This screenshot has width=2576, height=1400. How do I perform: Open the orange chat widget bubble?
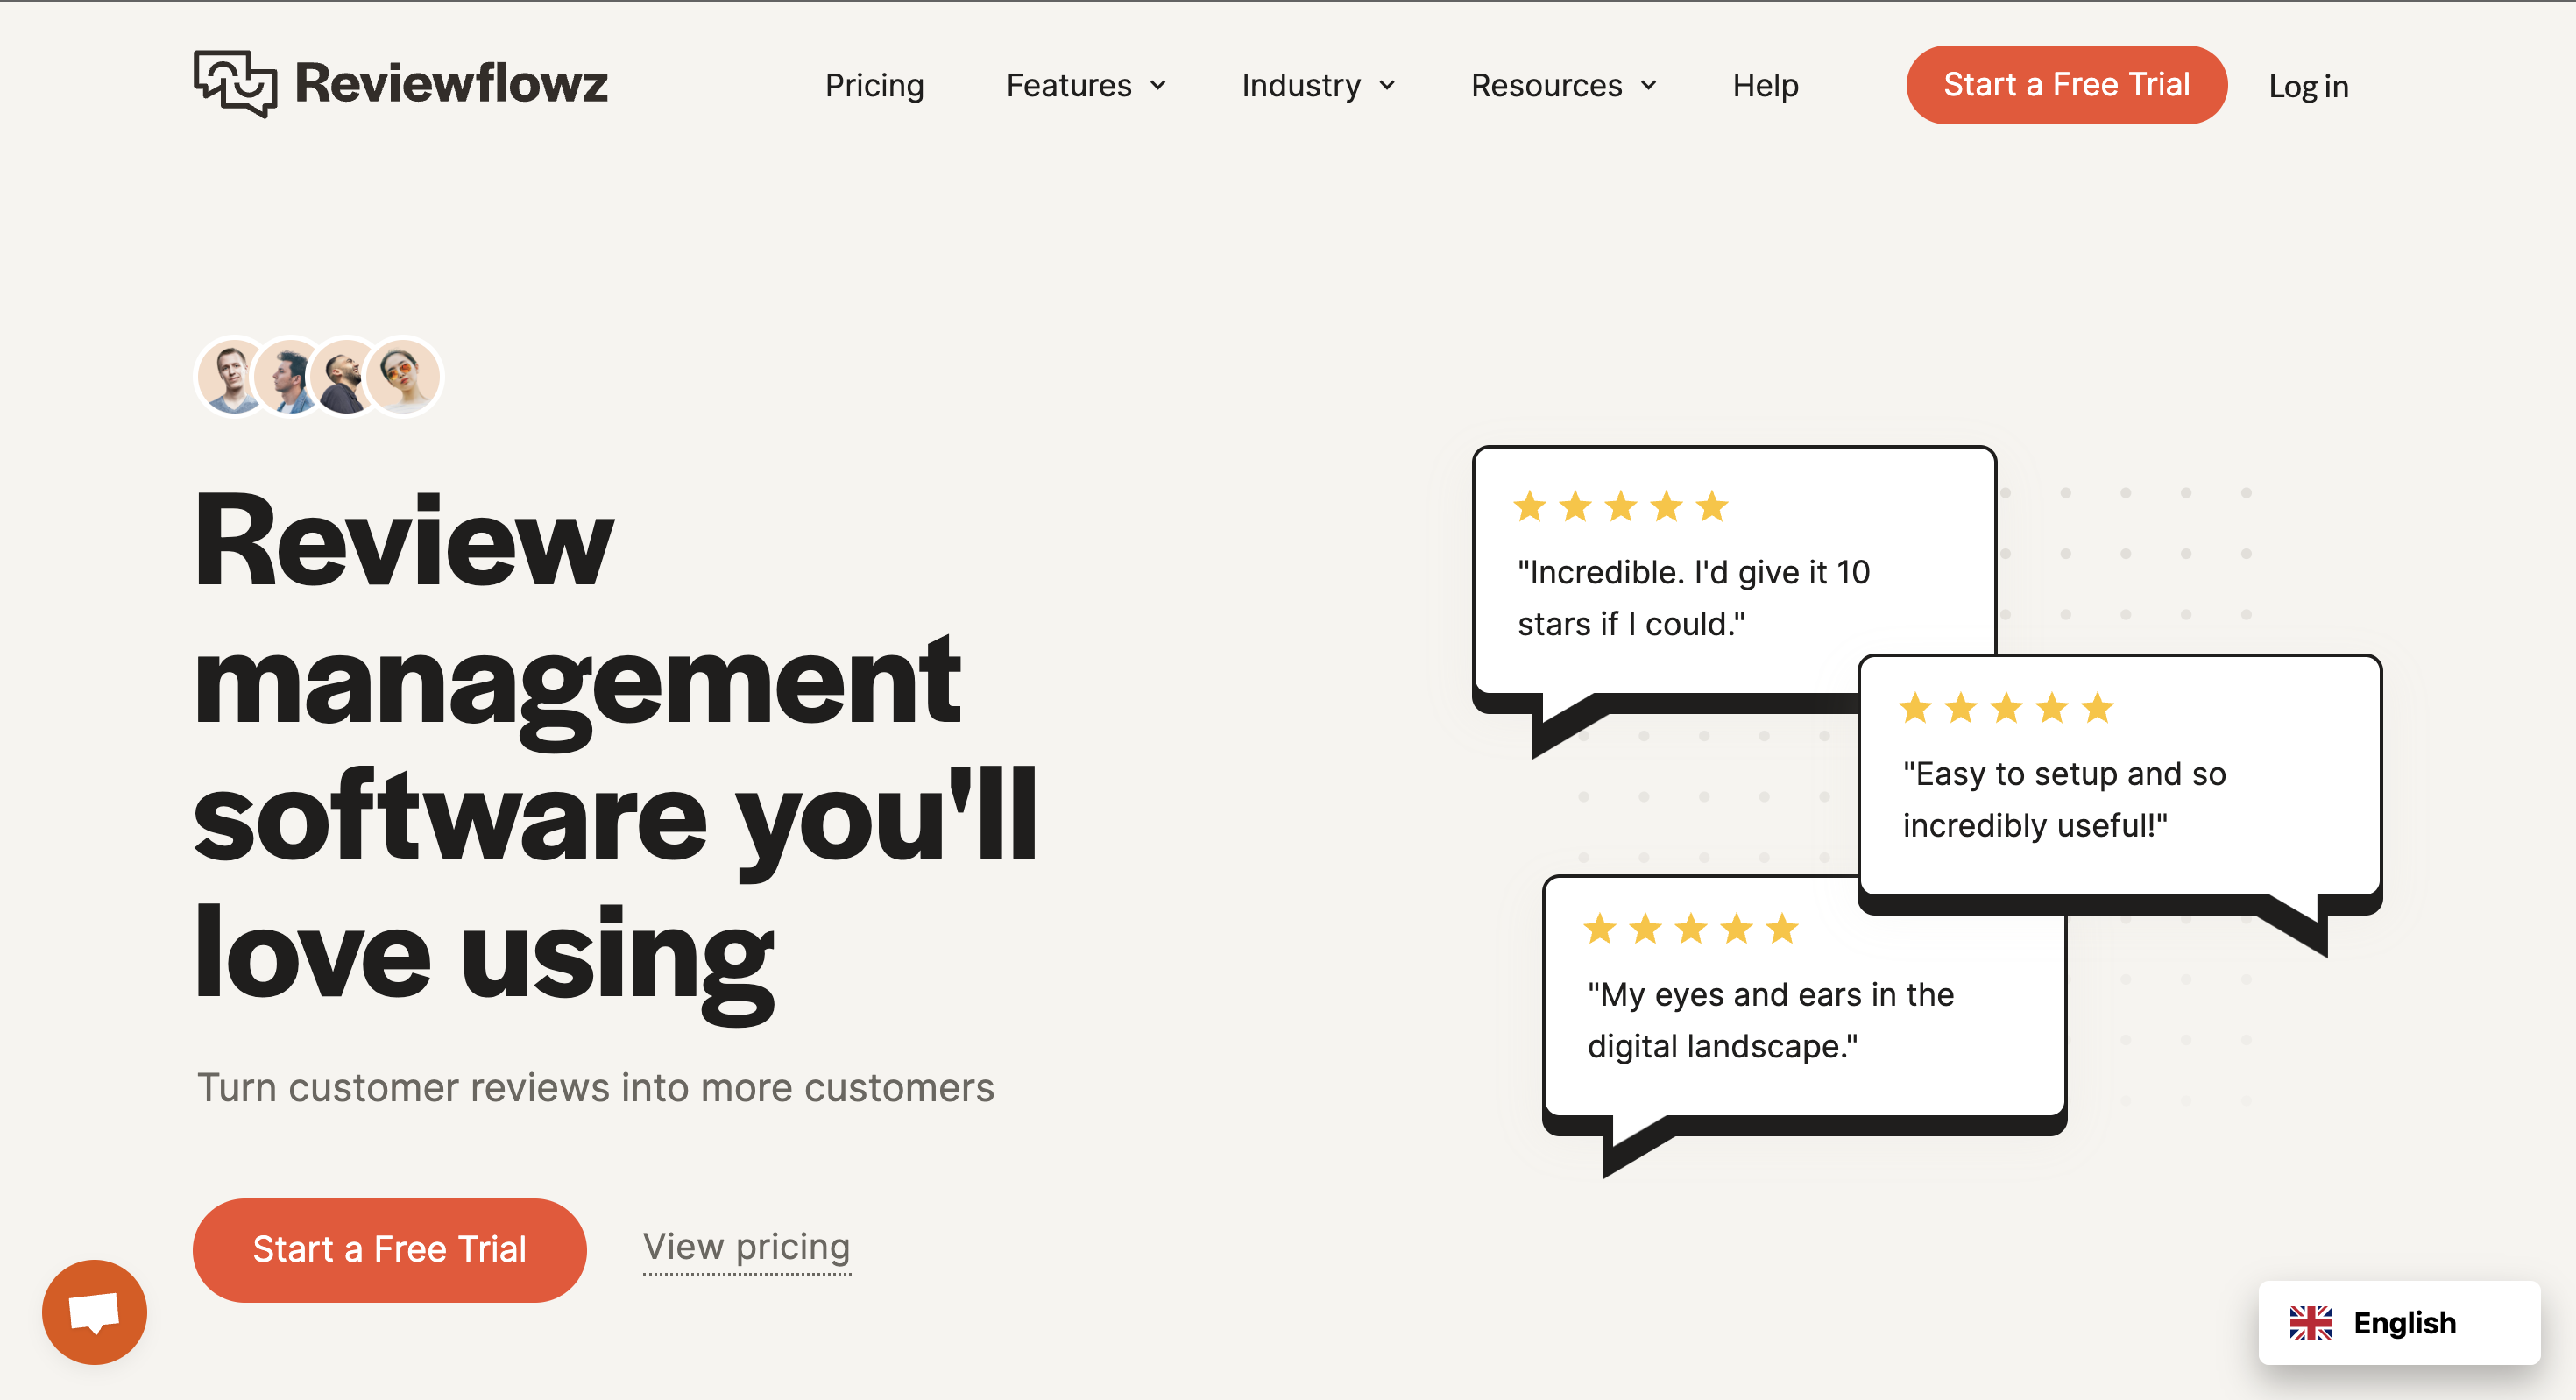pyautogui.click(x=94, y=1312)
